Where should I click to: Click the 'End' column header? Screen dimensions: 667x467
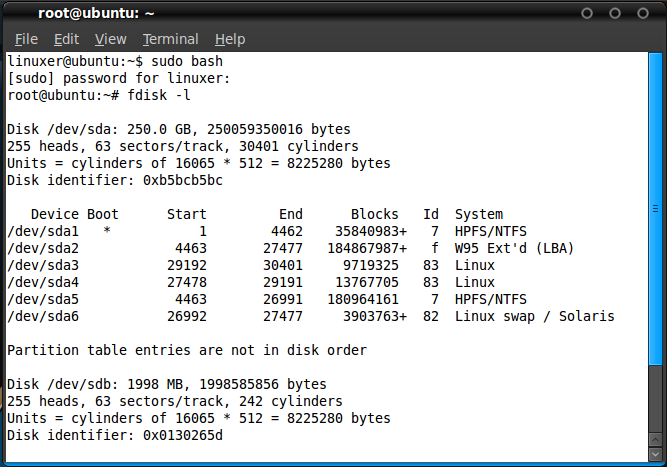pos(291,214)
